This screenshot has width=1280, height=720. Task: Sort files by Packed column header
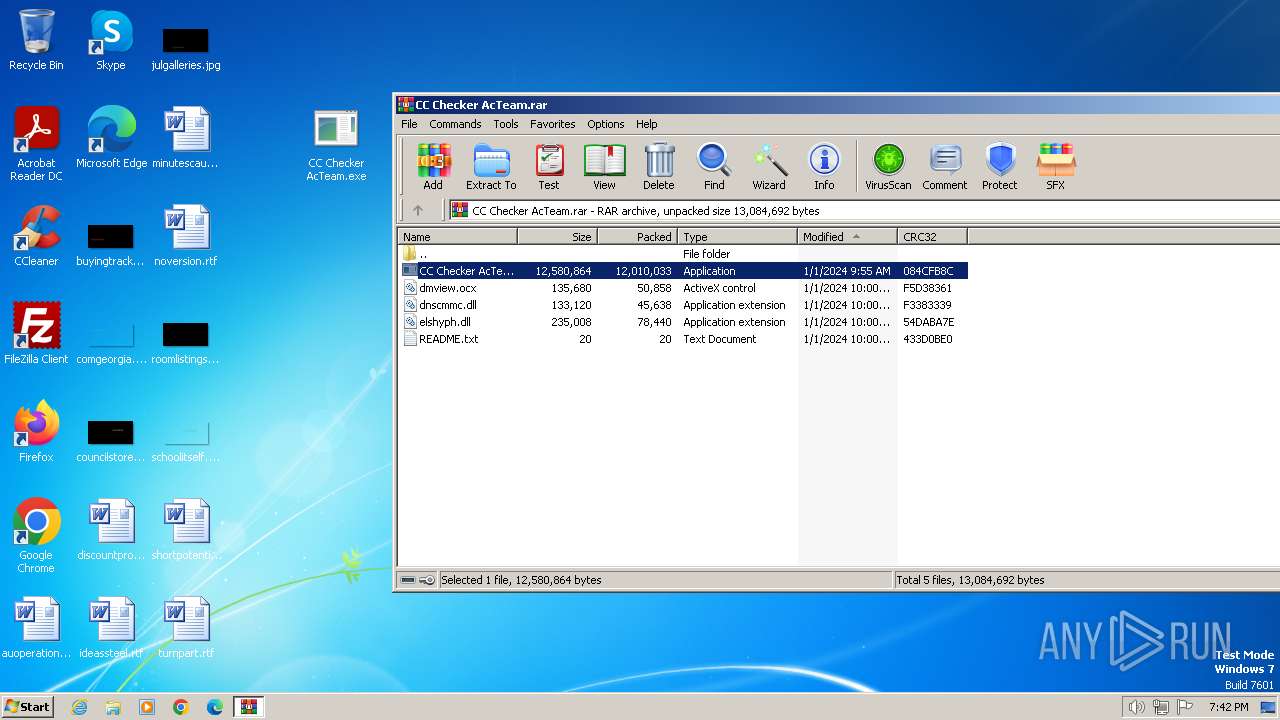point(638,237)
